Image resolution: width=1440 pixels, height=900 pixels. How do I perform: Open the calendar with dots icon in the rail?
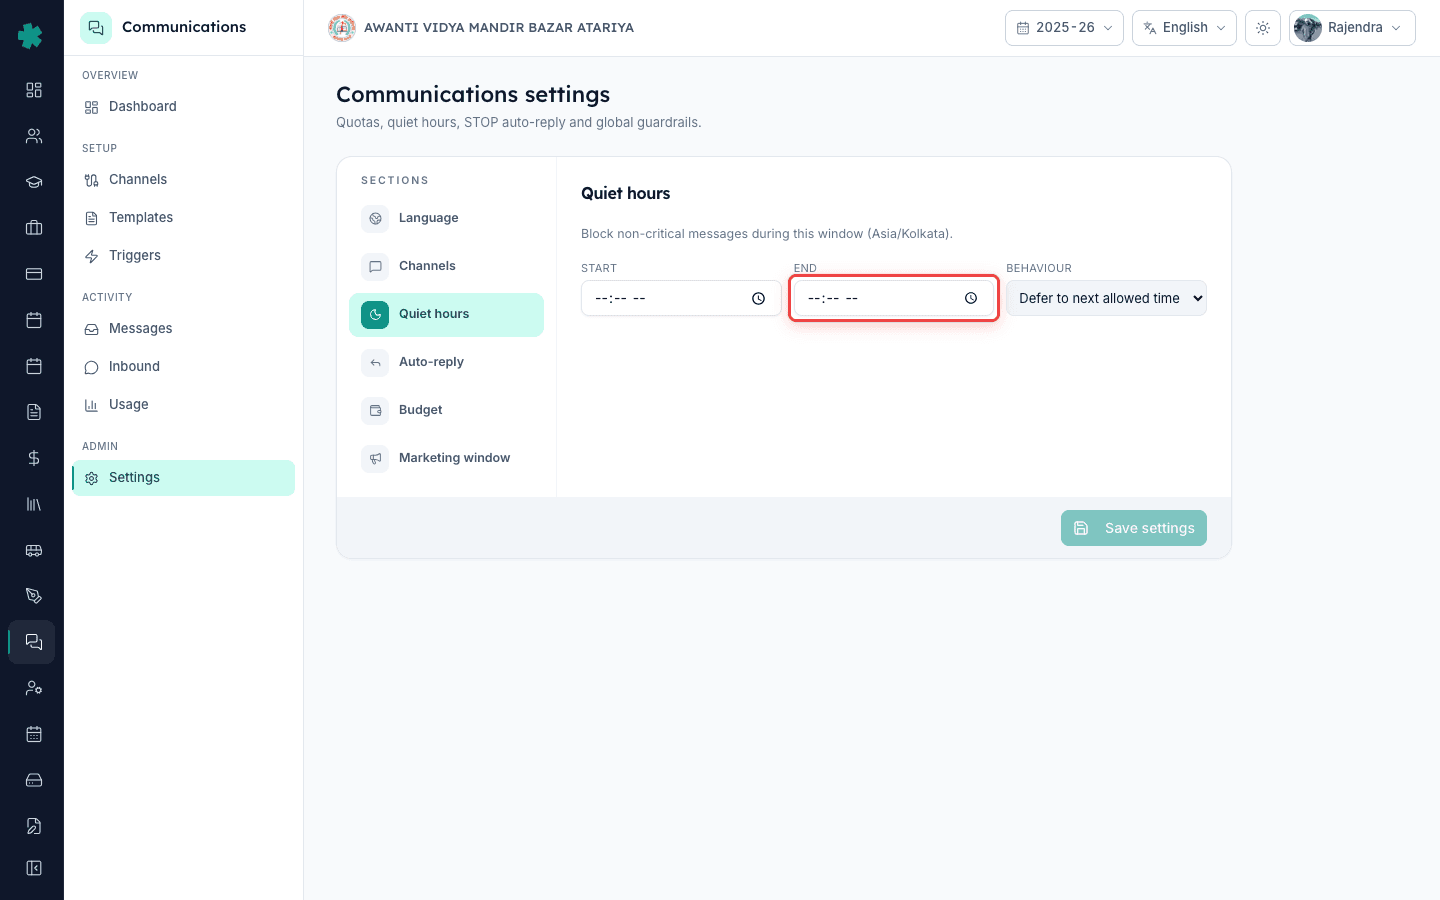34,734
